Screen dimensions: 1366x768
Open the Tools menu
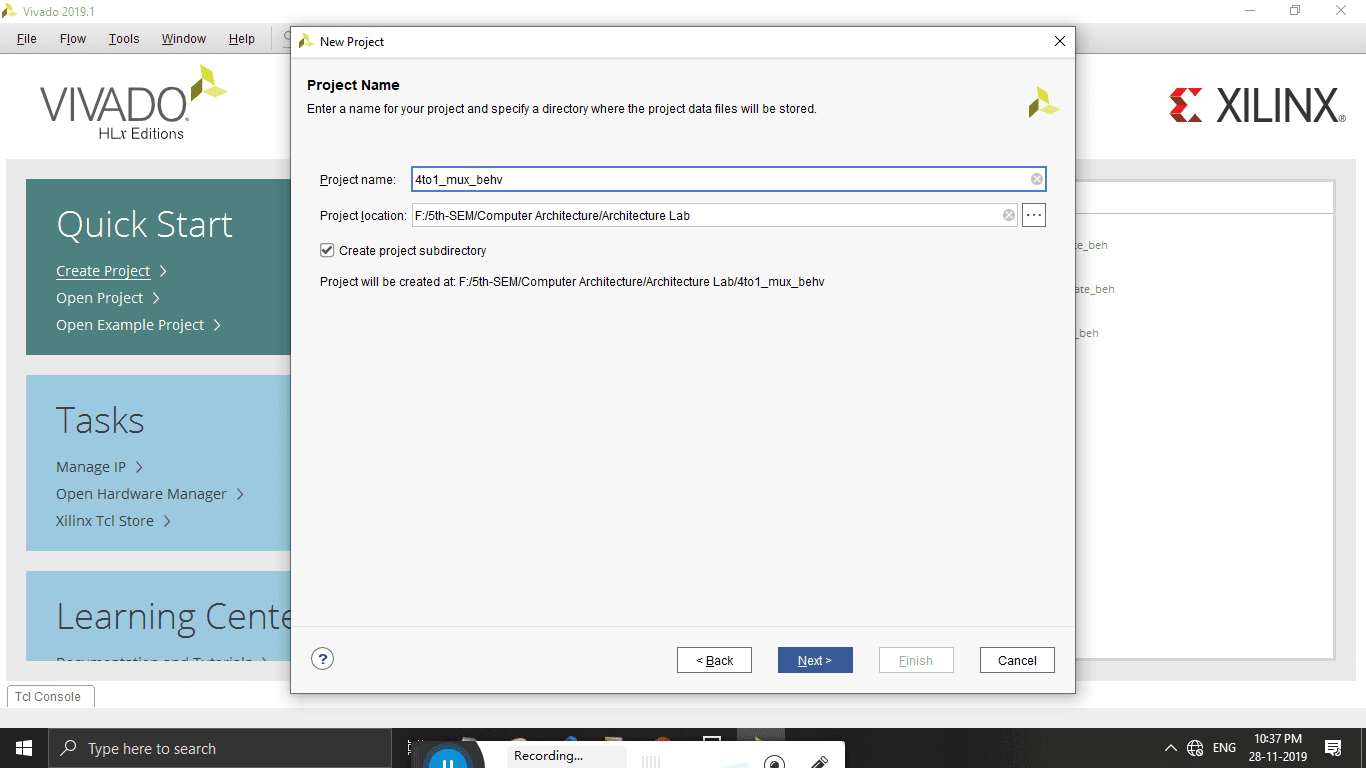[124, 38]
